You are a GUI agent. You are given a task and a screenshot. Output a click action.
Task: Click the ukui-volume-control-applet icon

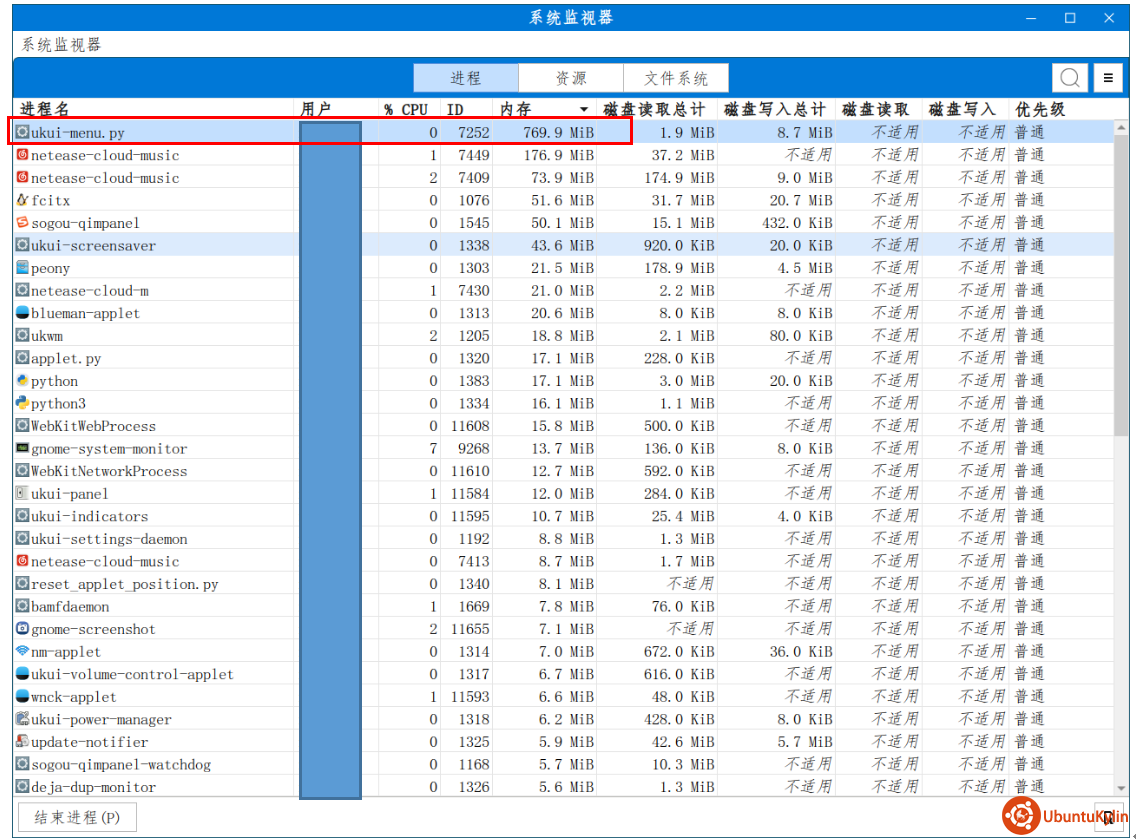click(22, 673)
